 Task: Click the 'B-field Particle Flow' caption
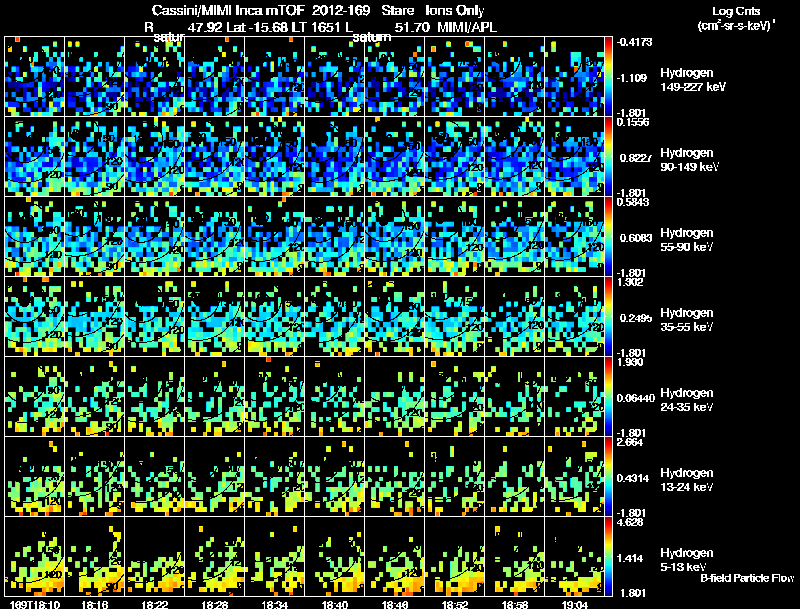click(747, 578)
